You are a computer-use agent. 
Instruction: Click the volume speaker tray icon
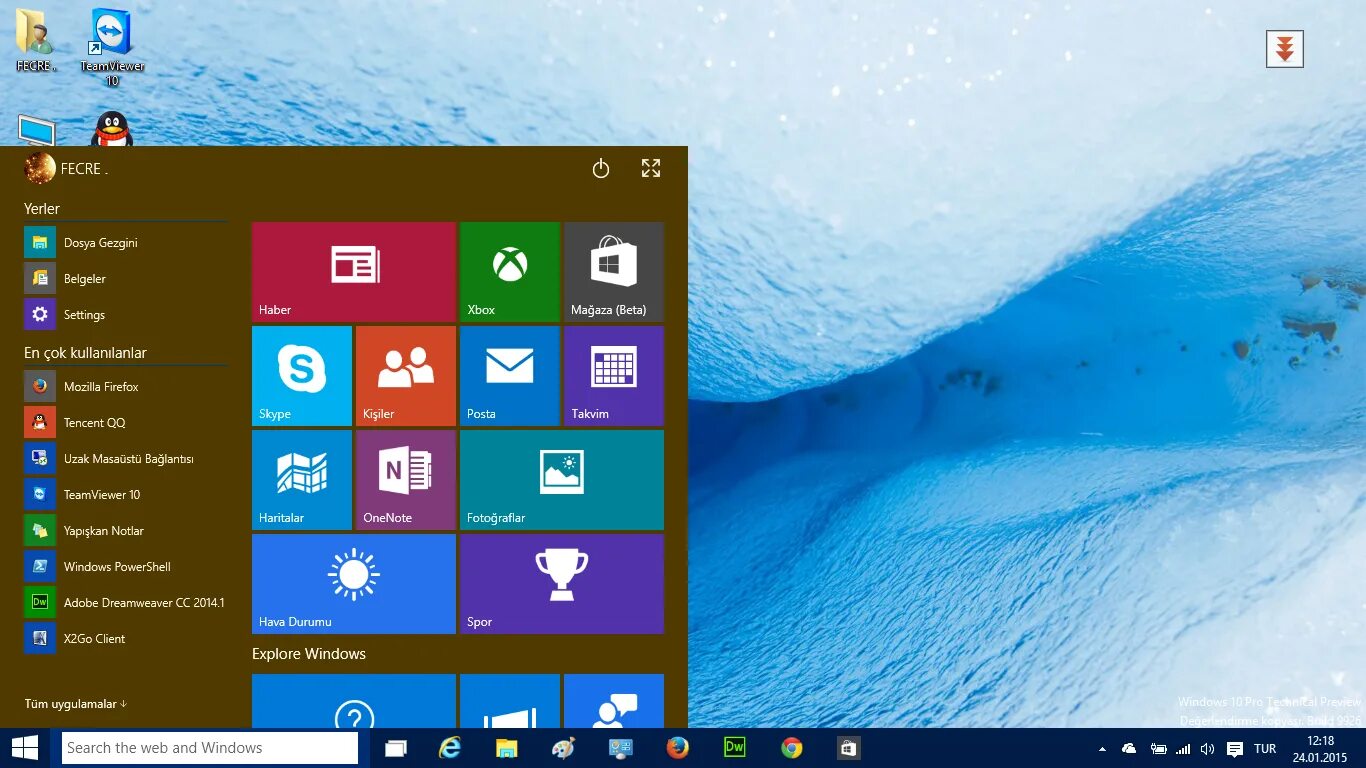(x=1207, y=749)
